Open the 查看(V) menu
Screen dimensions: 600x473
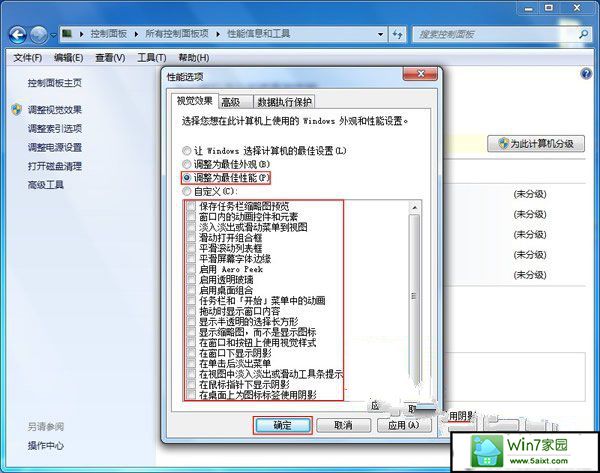tap(109, 58)
